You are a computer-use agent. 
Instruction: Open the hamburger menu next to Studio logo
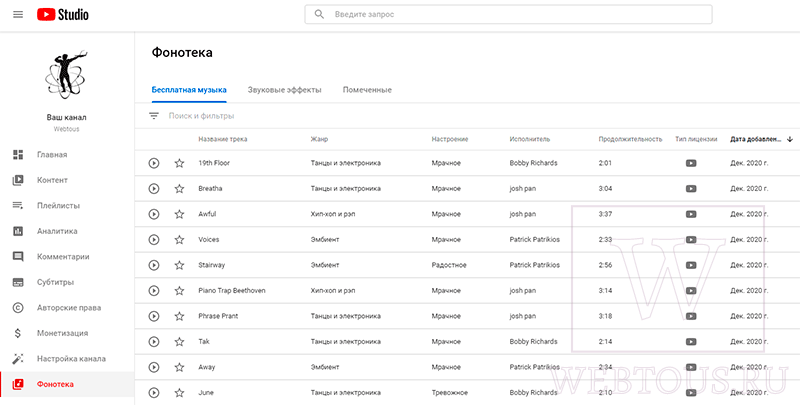click(18, 14)
